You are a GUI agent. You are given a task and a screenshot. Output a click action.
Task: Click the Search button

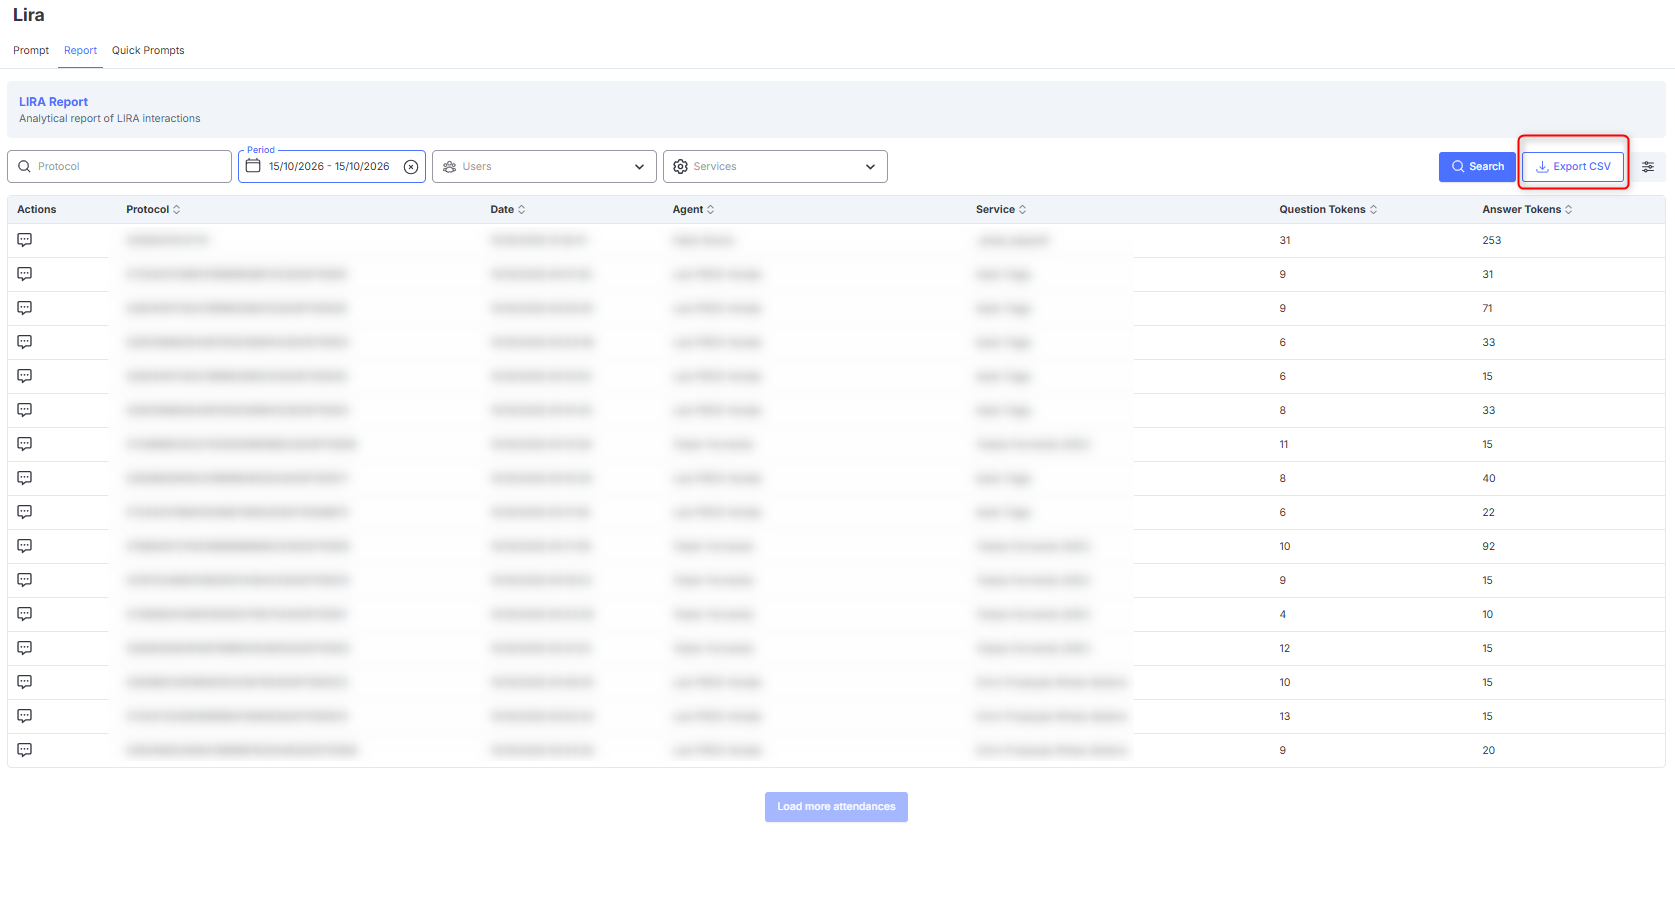[1477, 167]
